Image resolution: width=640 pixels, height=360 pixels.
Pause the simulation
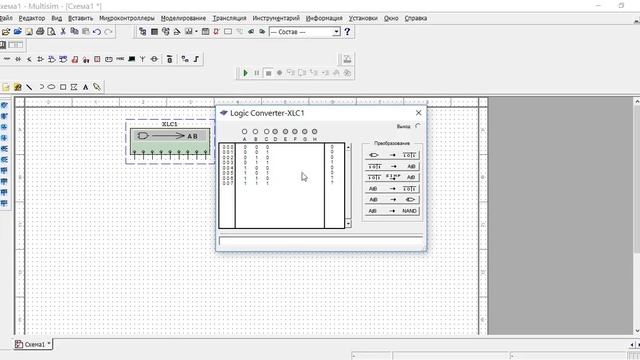[257, 73]
